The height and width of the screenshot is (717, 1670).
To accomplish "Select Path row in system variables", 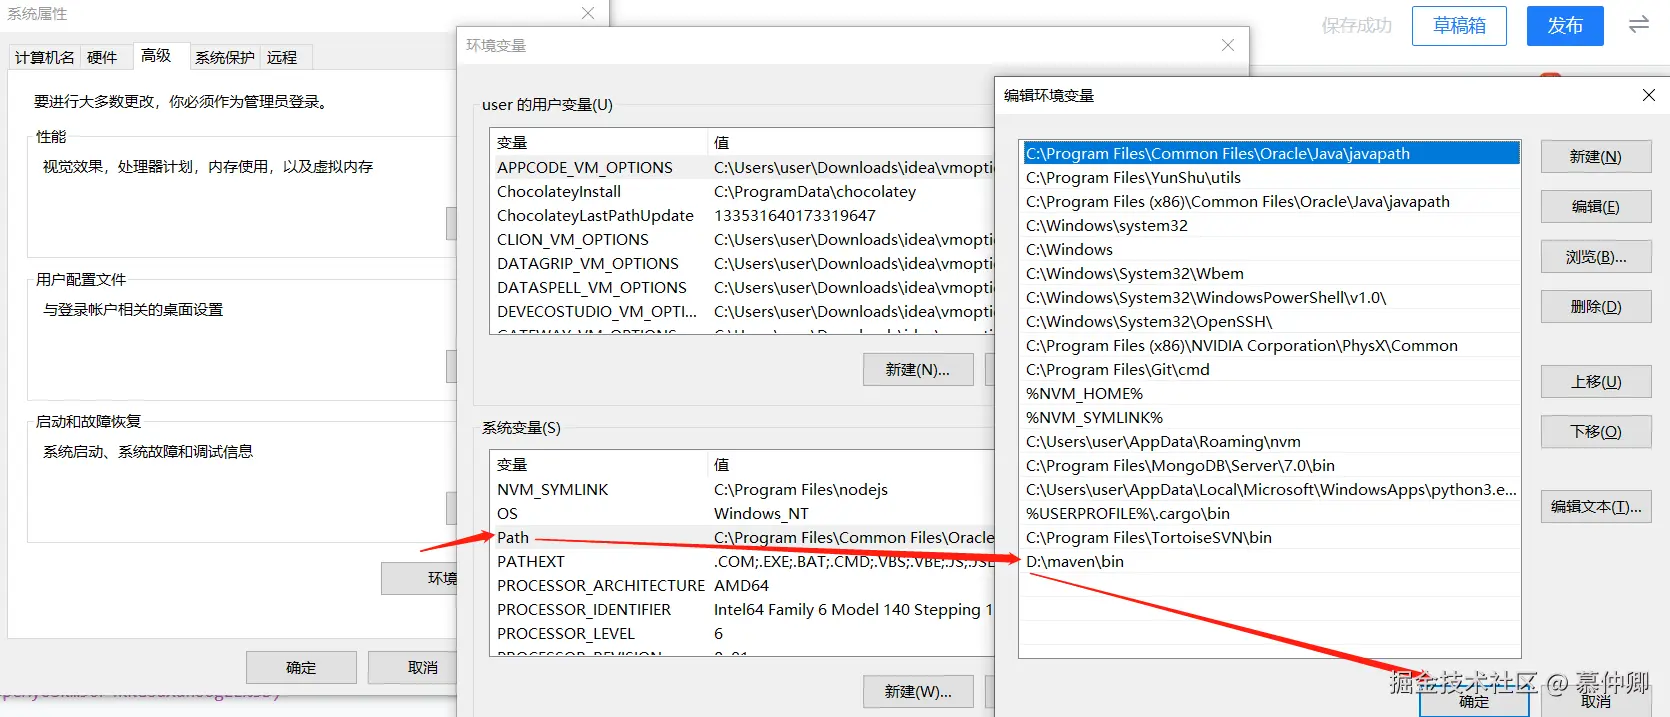I will click(x=743, y=537).
